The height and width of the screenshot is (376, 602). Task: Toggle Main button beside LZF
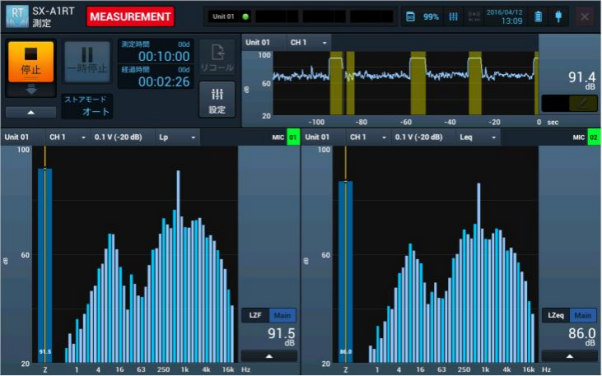pyautogui.click(x=282, y=315)
